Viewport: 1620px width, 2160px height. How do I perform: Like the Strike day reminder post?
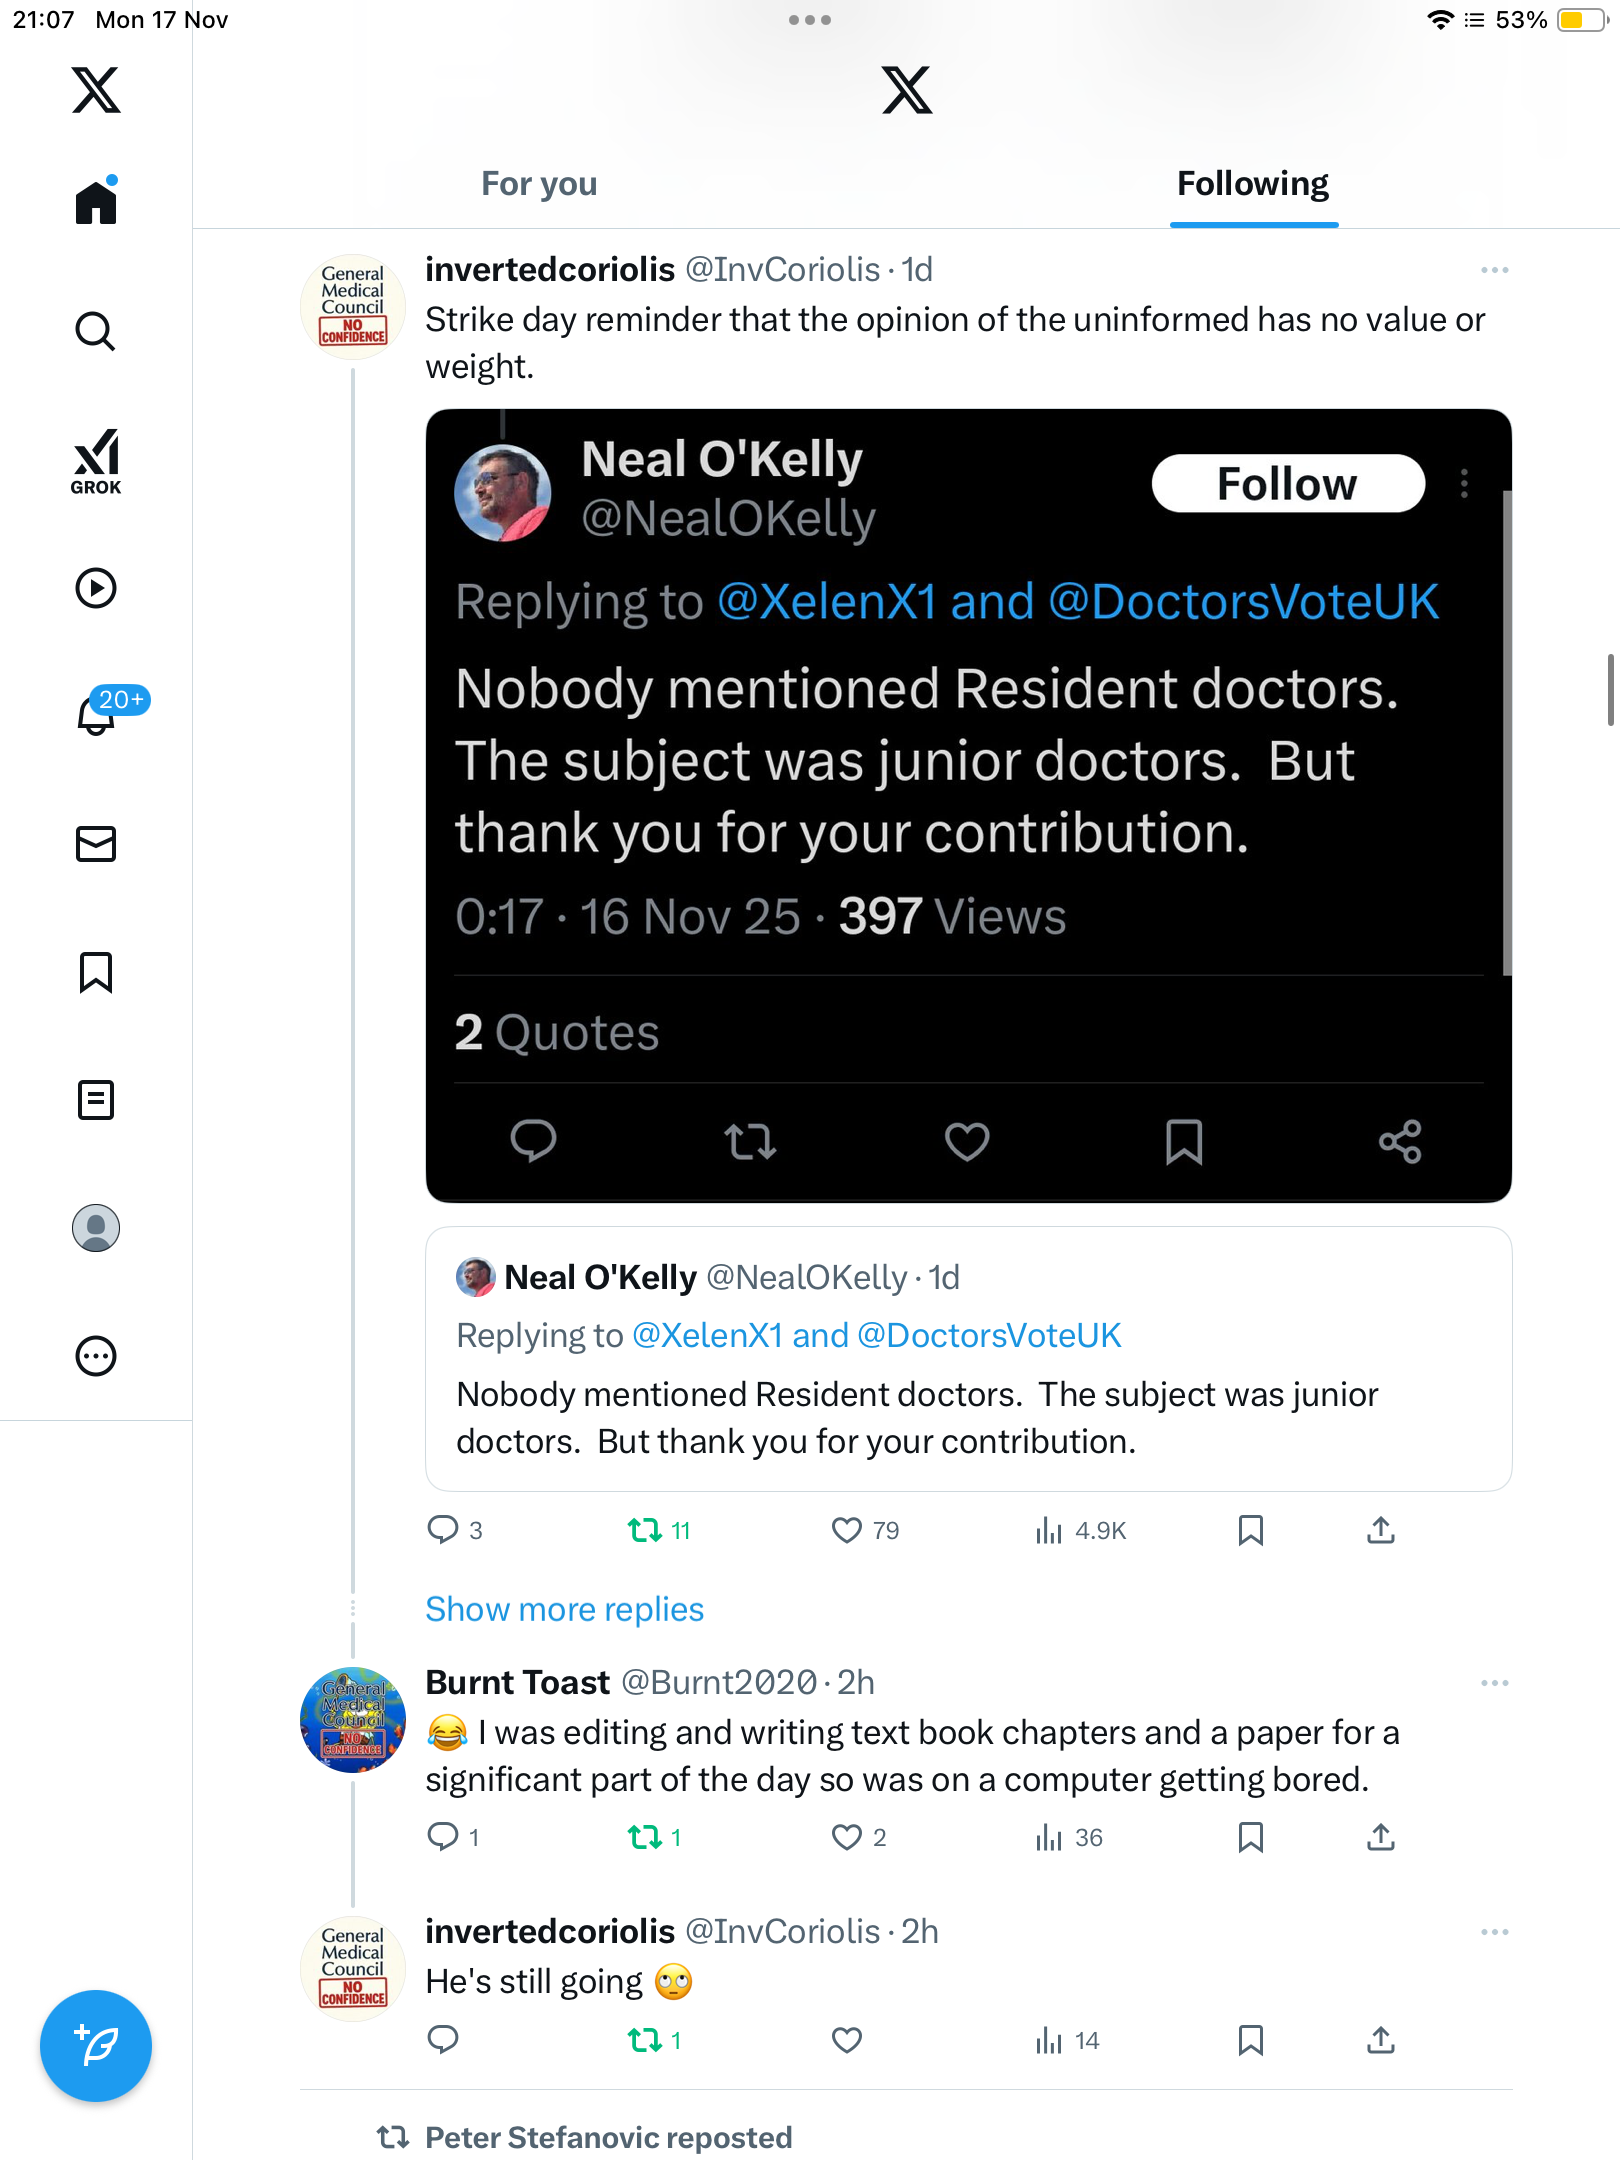(847, 1530)
